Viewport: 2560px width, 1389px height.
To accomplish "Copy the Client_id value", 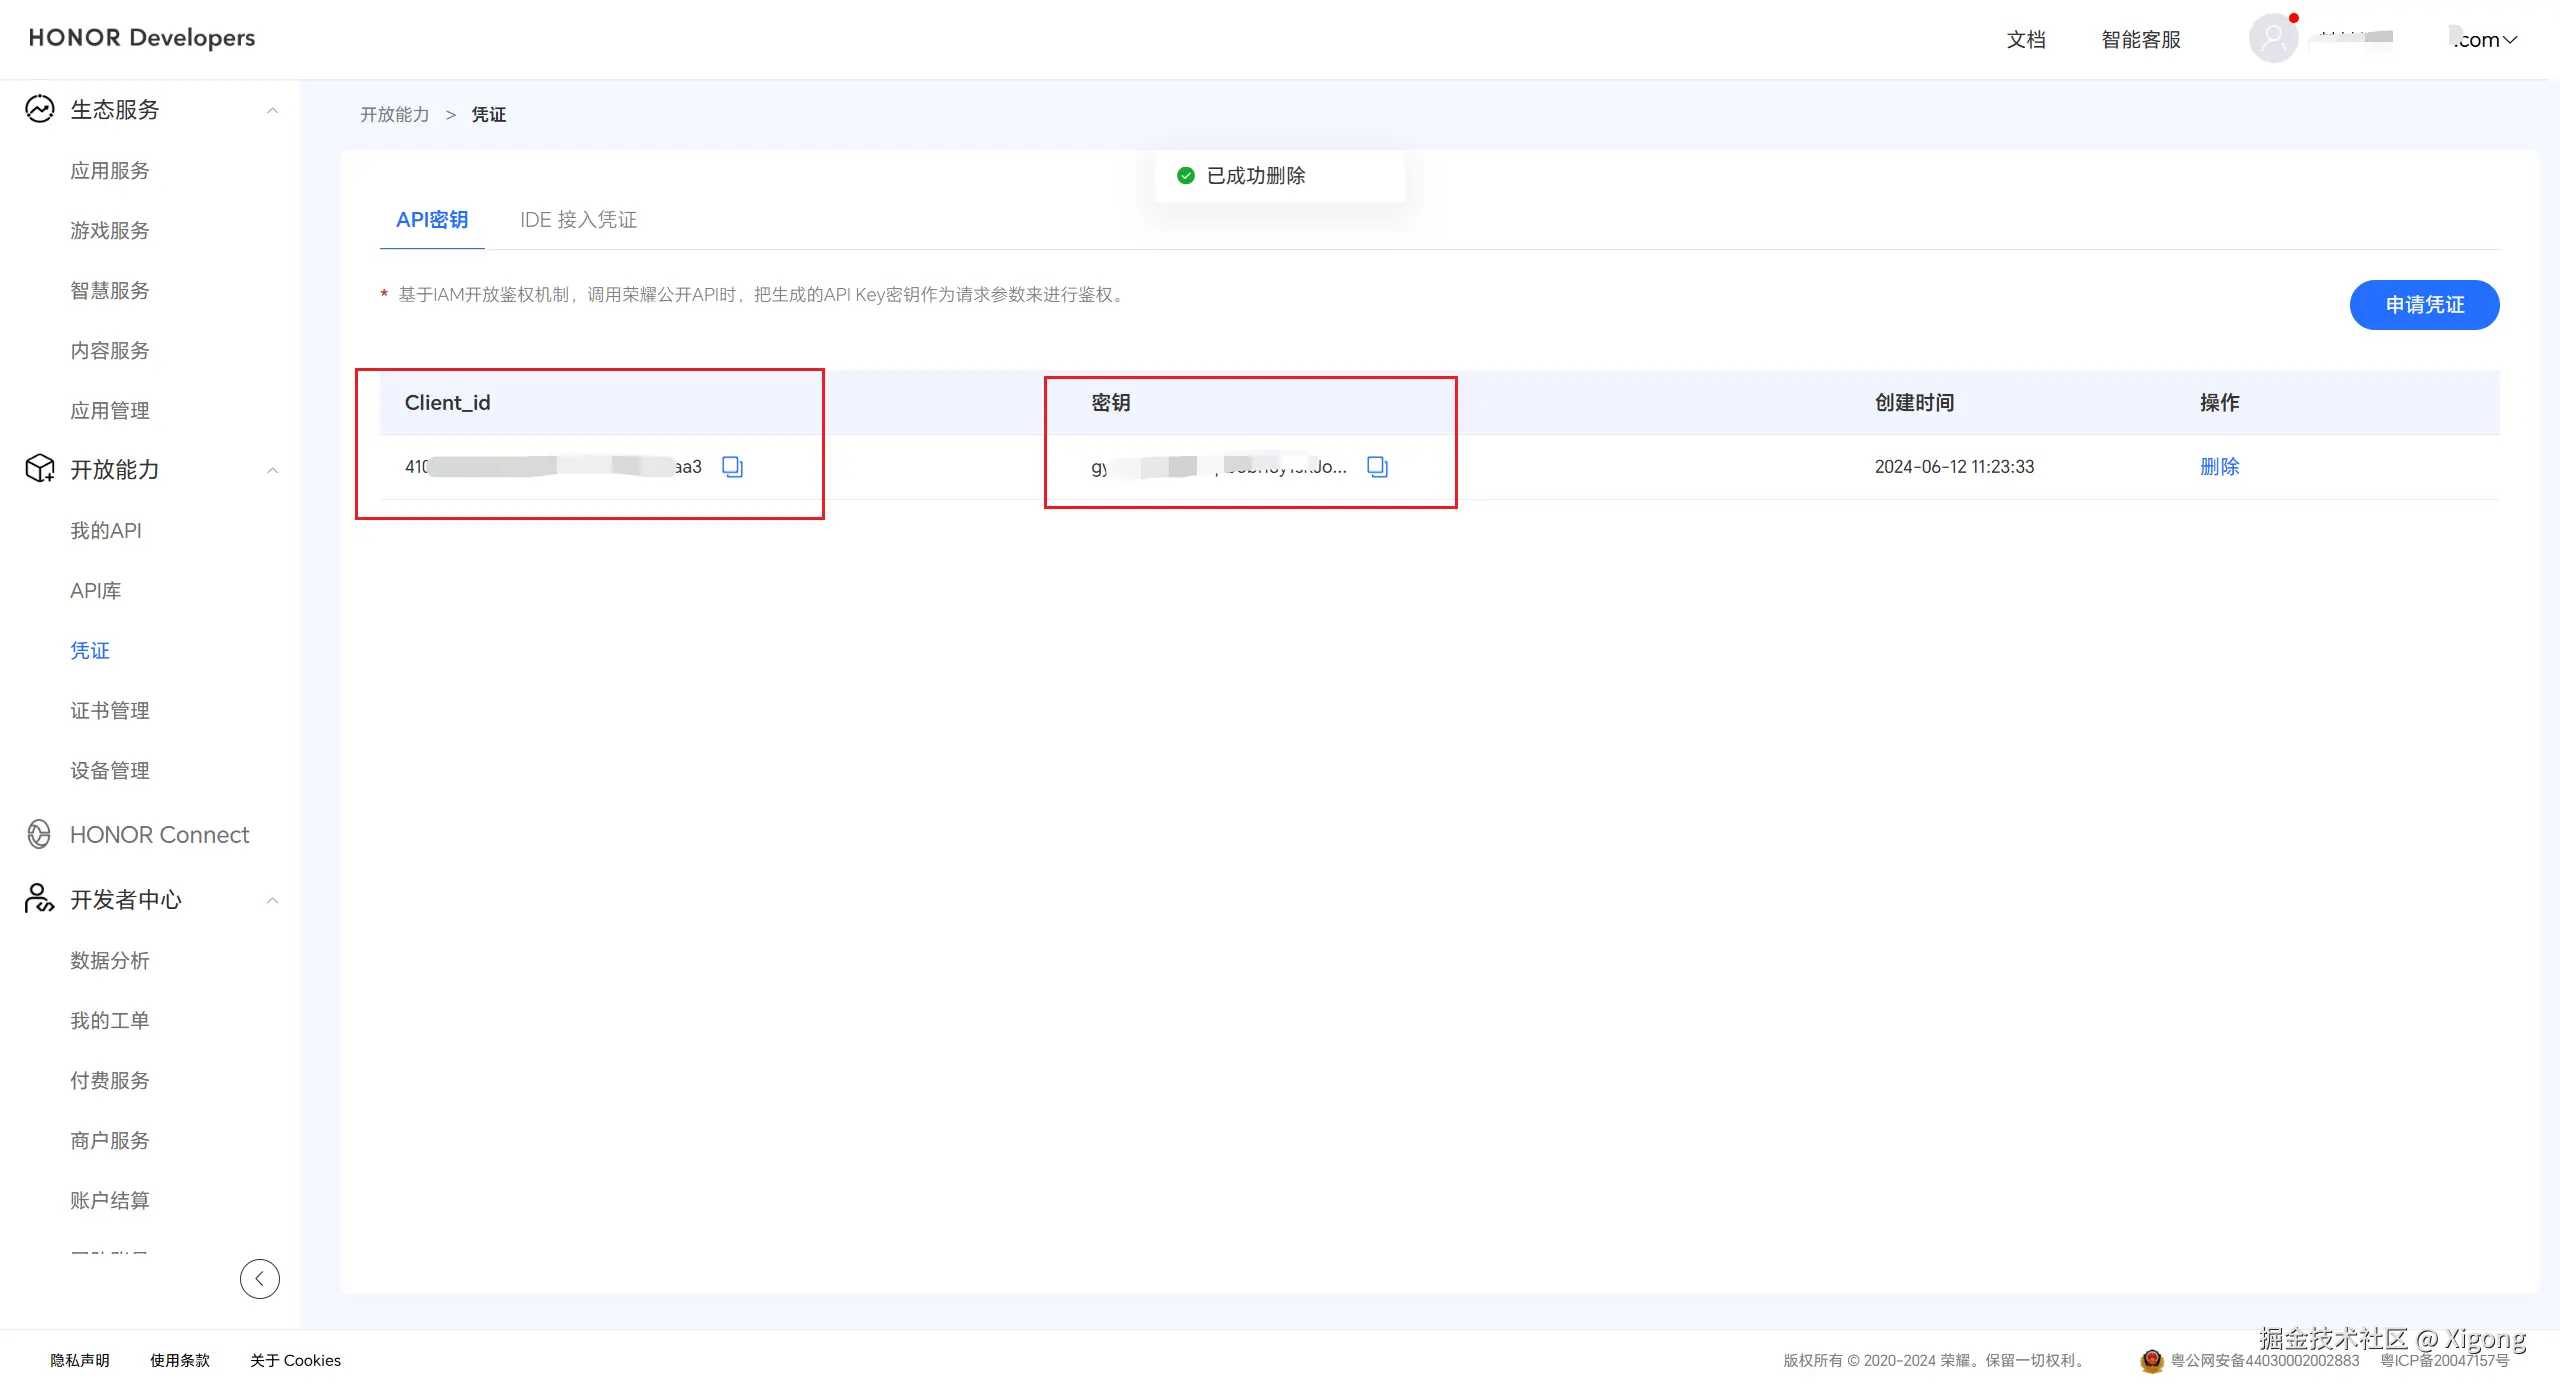I will pos(732,467).
